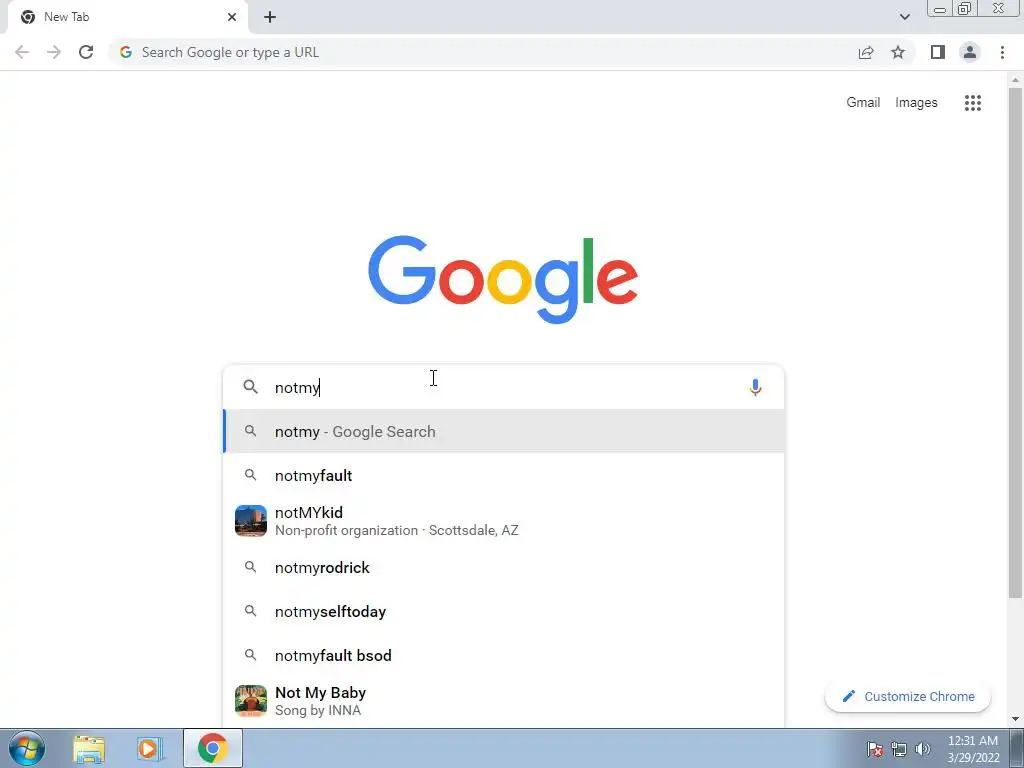Click the Show desktop strip on the taskbar
Viewport: 1024px width, 768px height.
point(1017,748)
